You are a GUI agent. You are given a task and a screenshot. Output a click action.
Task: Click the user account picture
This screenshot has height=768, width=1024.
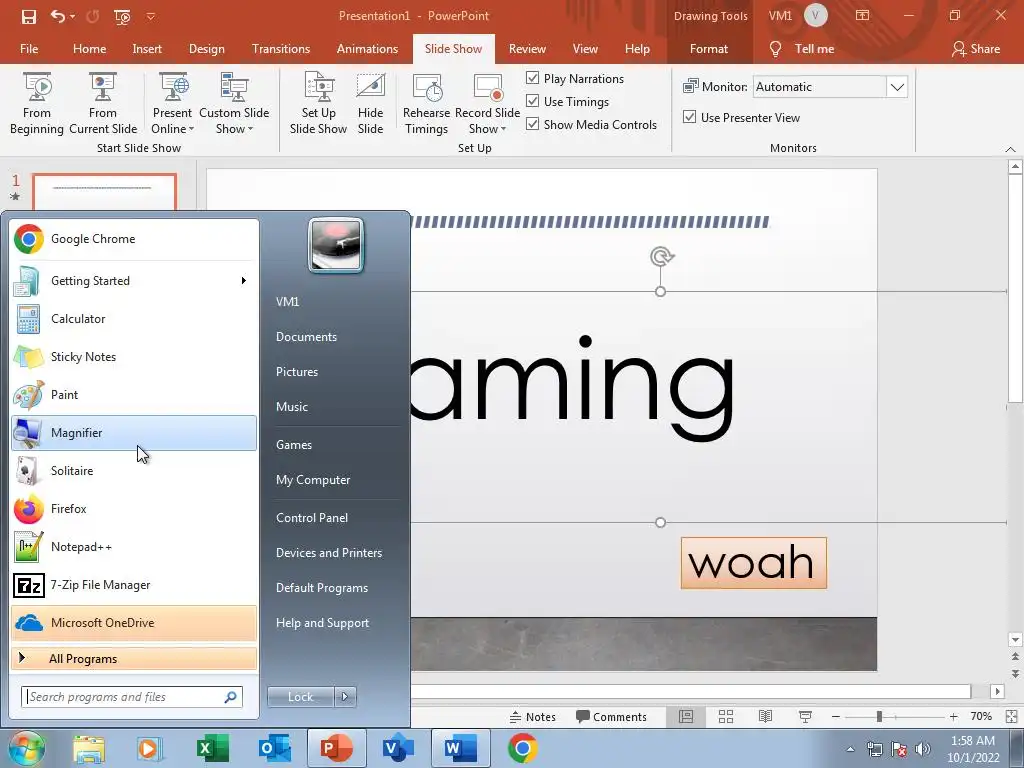(x=336, y=245)
